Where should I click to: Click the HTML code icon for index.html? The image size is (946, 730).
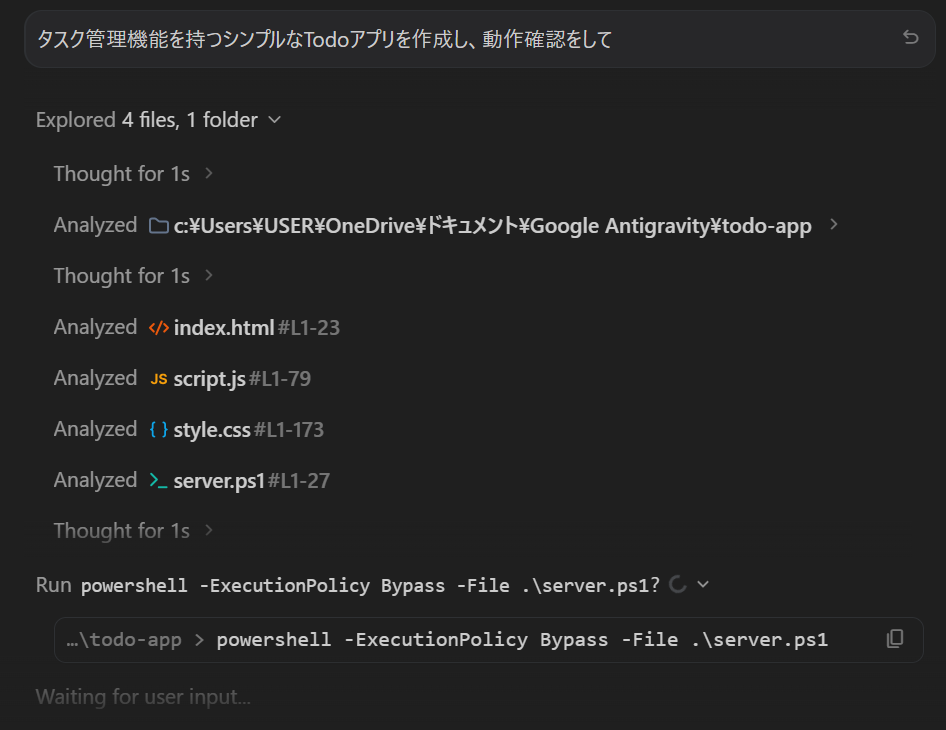pyautogui.click(x=159, y=328)
